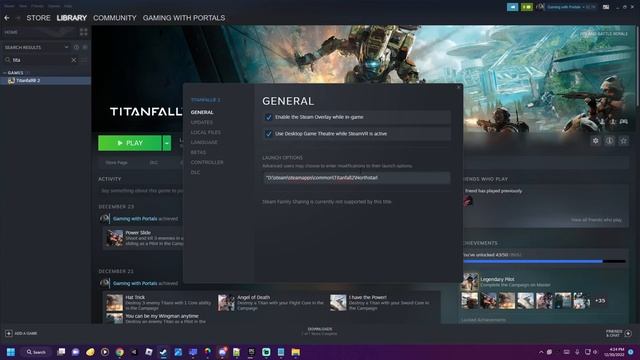Select CONTROLLER in the properties sidebar
Screen dimensions: 640x360
(207, 162)
